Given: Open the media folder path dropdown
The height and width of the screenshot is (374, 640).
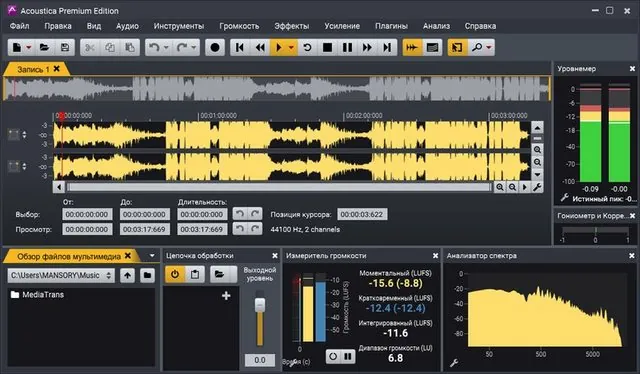Looking at the screenshot, I should (61, 276).
